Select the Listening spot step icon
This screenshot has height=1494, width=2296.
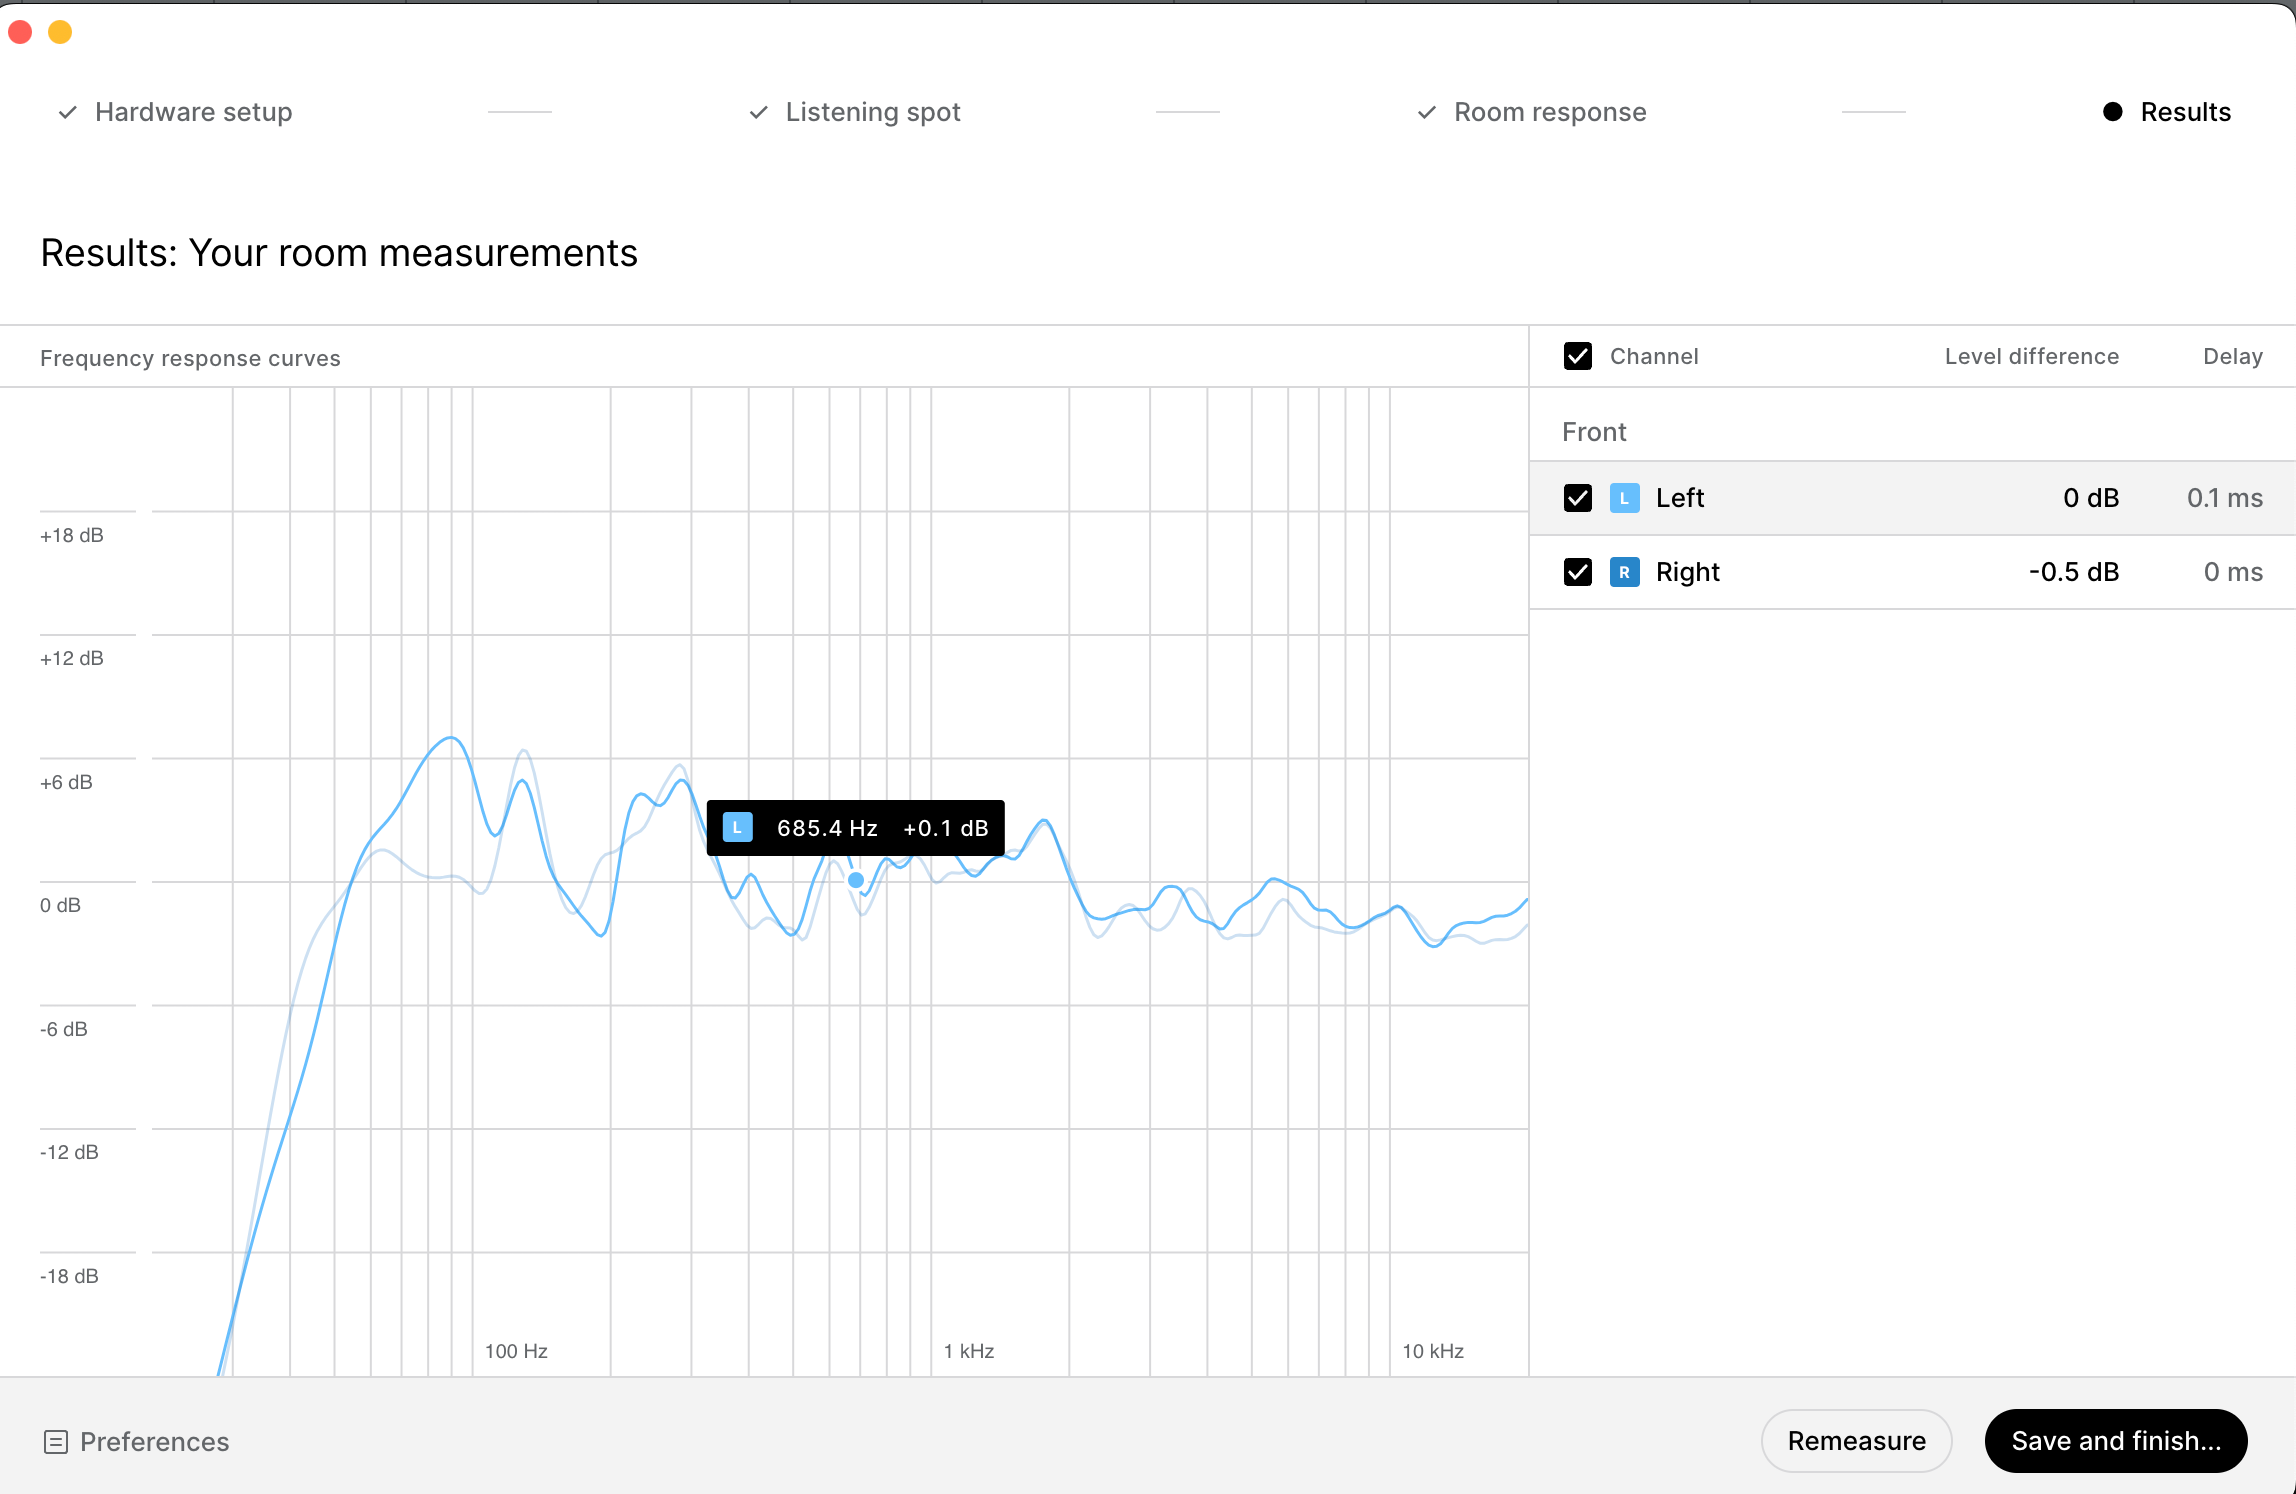(x=756, y=112)
